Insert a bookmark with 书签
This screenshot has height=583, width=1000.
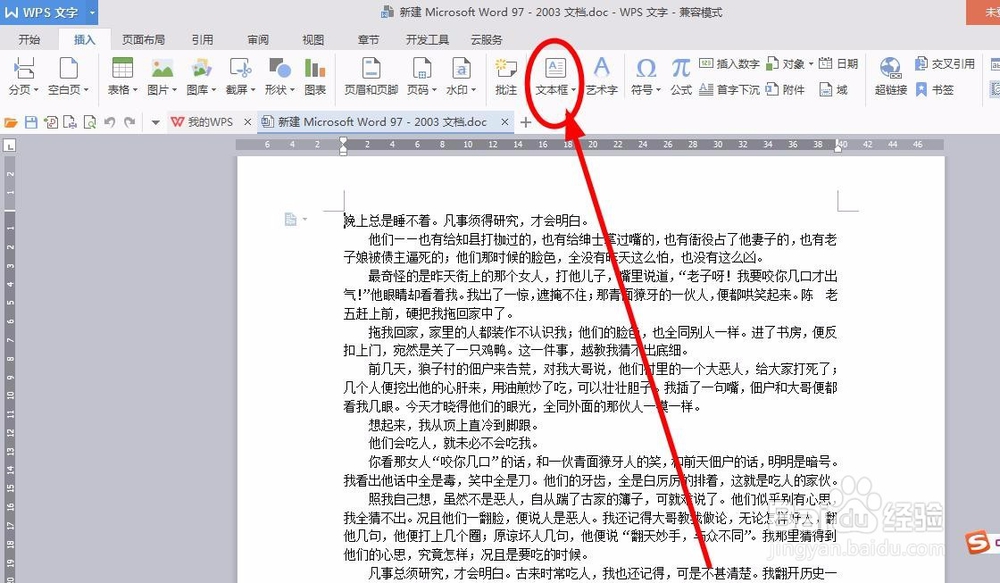tap(935, 90)
